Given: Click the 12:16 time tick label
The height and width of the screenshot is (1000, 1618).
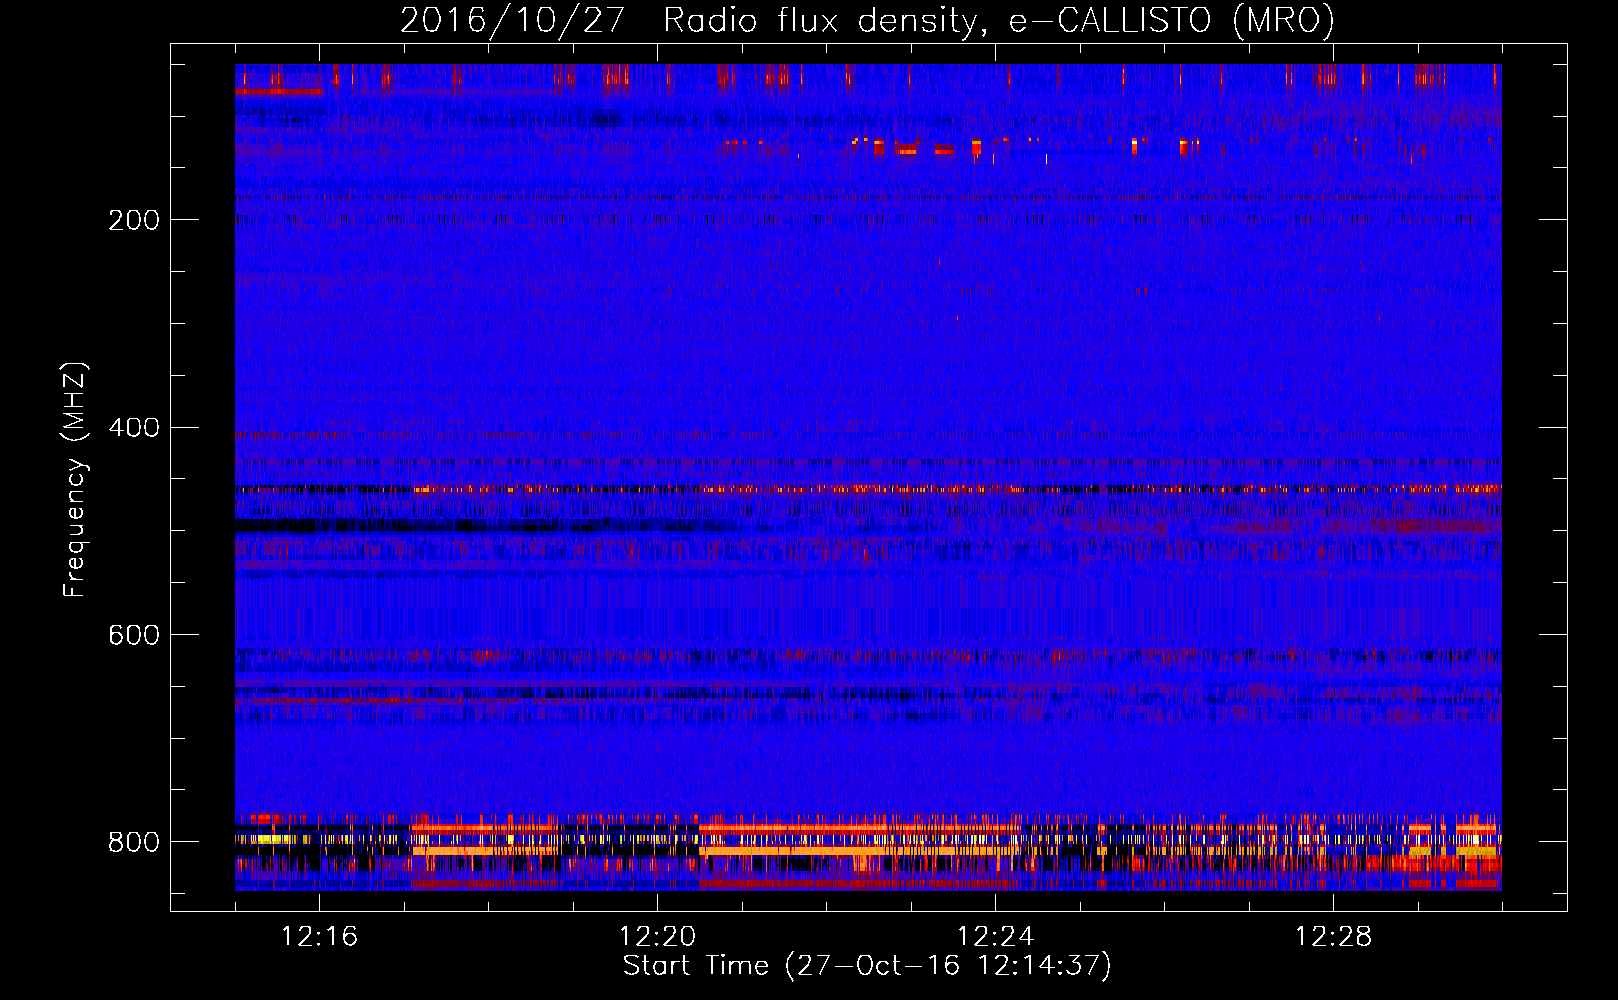Looking at the screenshot, I should [x=319, y=937].
